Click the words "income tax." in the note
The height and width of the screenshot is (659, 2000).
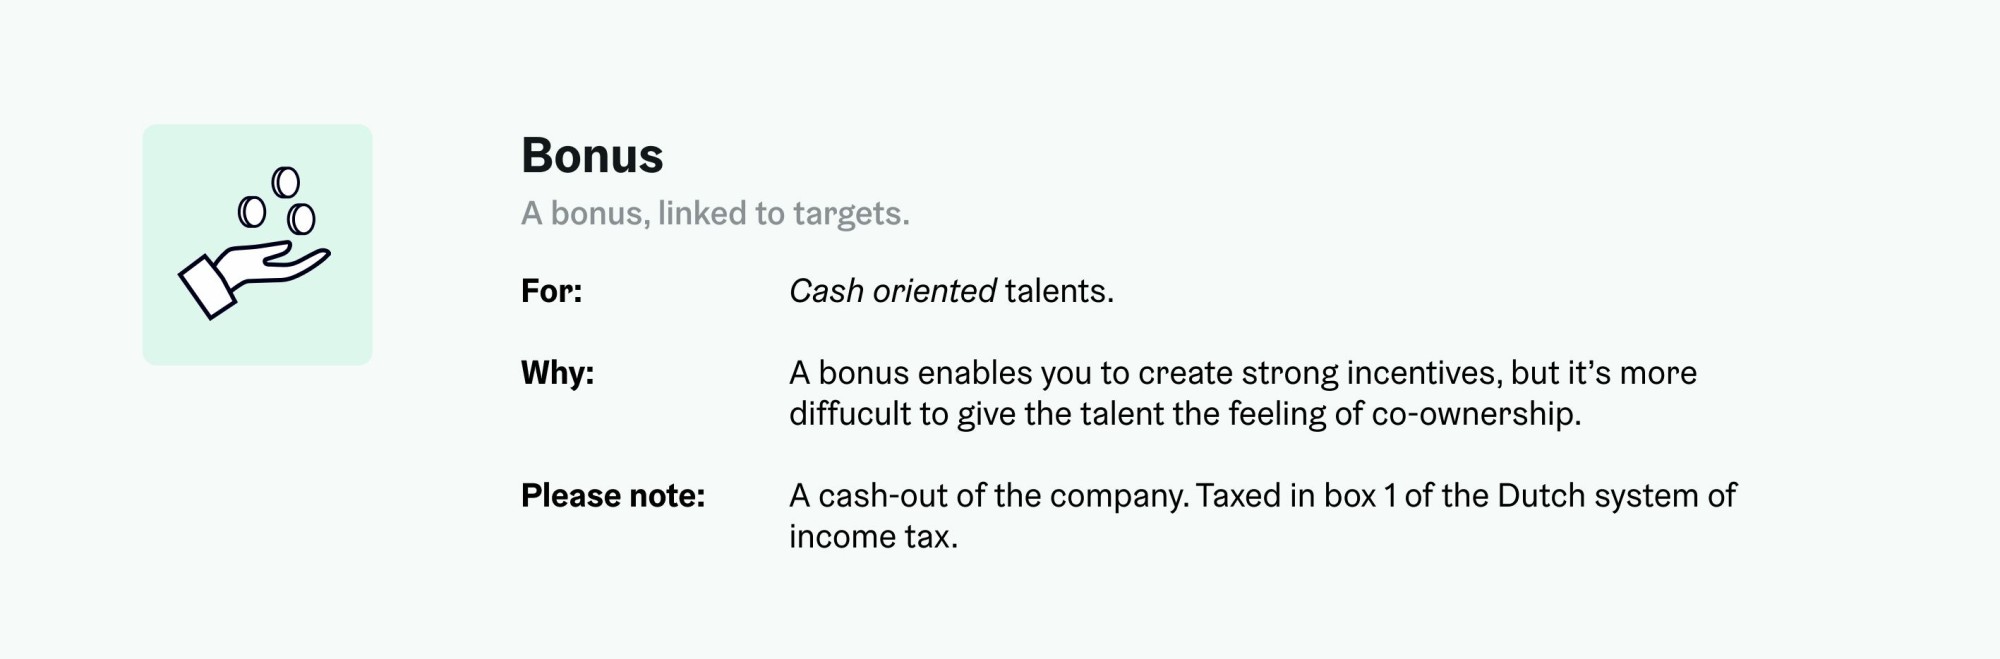click(873, 537)
